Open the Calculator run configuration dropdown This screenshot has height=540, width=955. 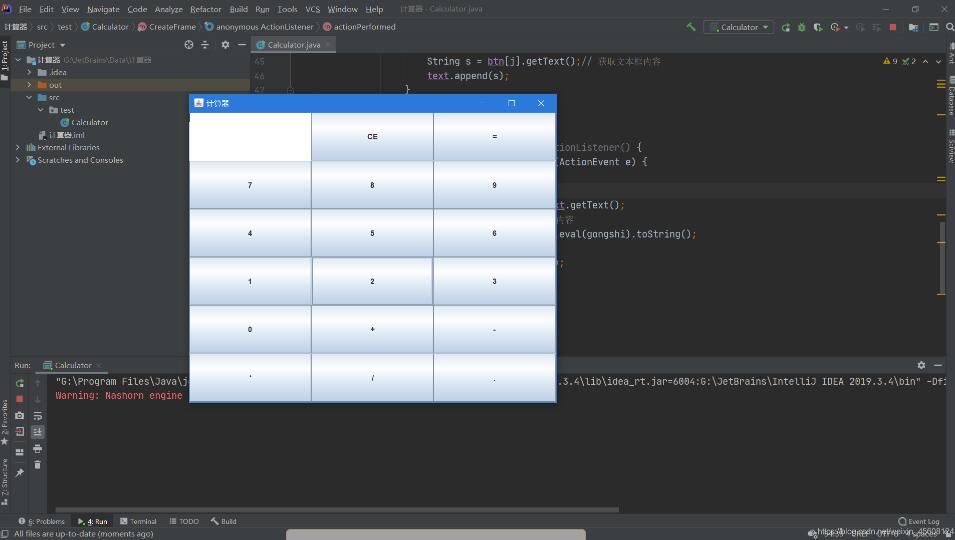tap(739, 27)
